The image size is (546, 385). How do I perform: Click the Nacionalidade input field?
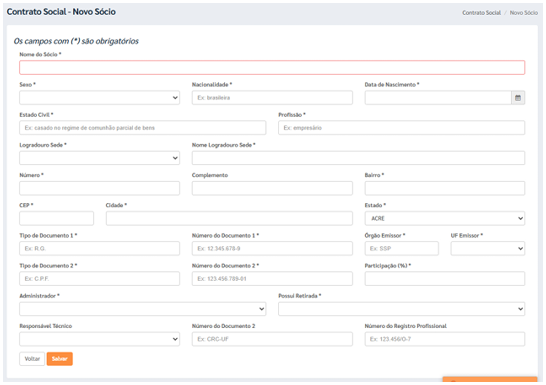[272, 98]
